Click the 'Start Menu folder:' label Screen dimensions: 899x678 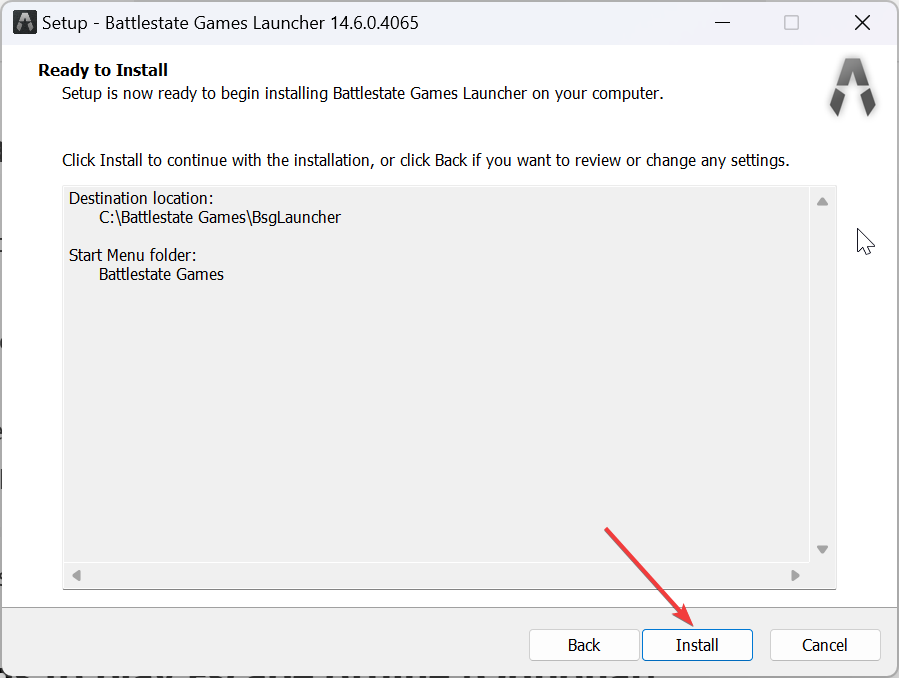click(x=132, y=255)
